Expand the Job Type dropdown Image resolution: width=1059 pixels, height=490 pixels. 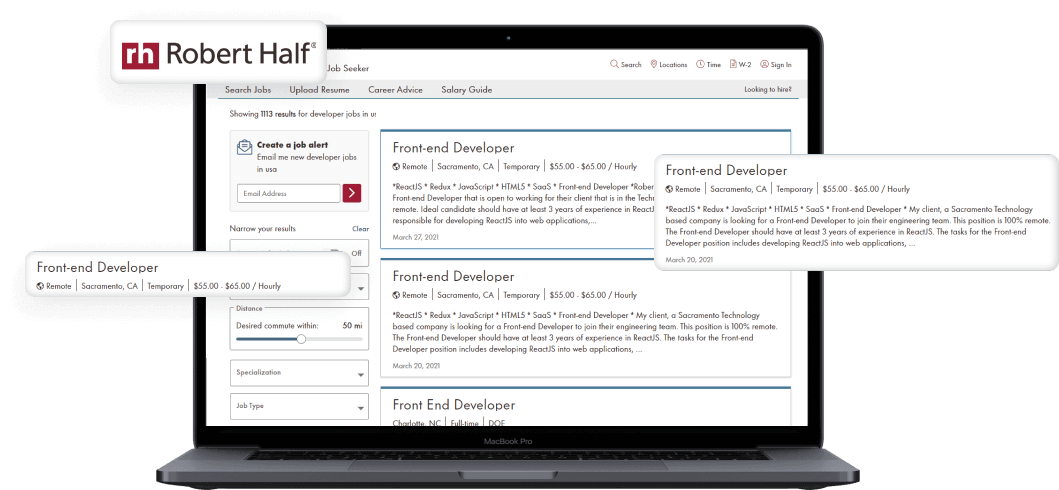(x=299, y=407)
